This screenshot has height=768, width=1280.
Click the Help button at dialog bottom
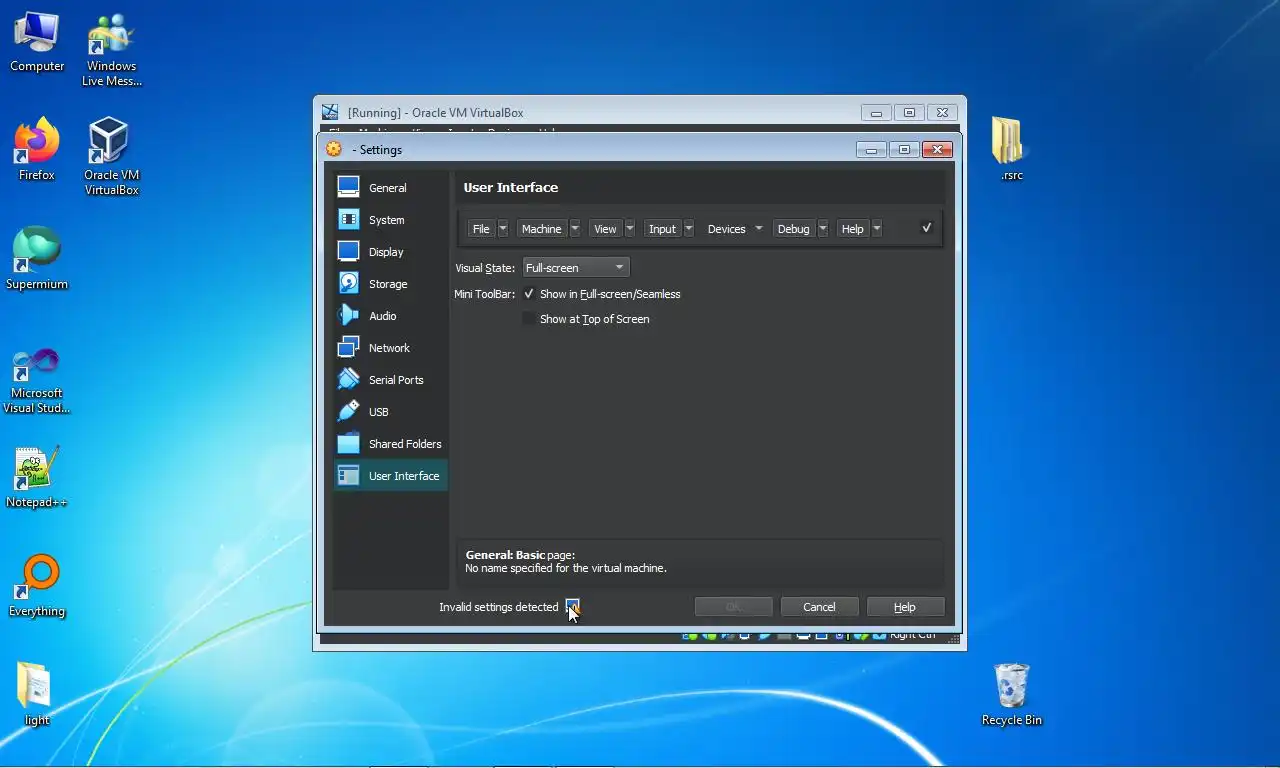tap(904, 607)
